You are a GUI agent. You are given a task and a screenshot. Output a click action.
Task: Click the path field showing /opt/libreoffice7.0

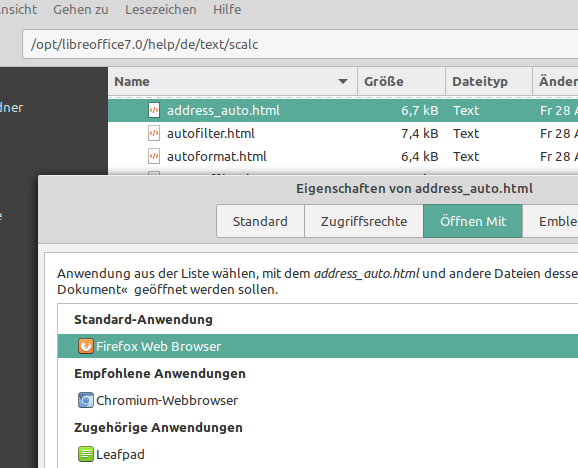[x=300, y=44]
